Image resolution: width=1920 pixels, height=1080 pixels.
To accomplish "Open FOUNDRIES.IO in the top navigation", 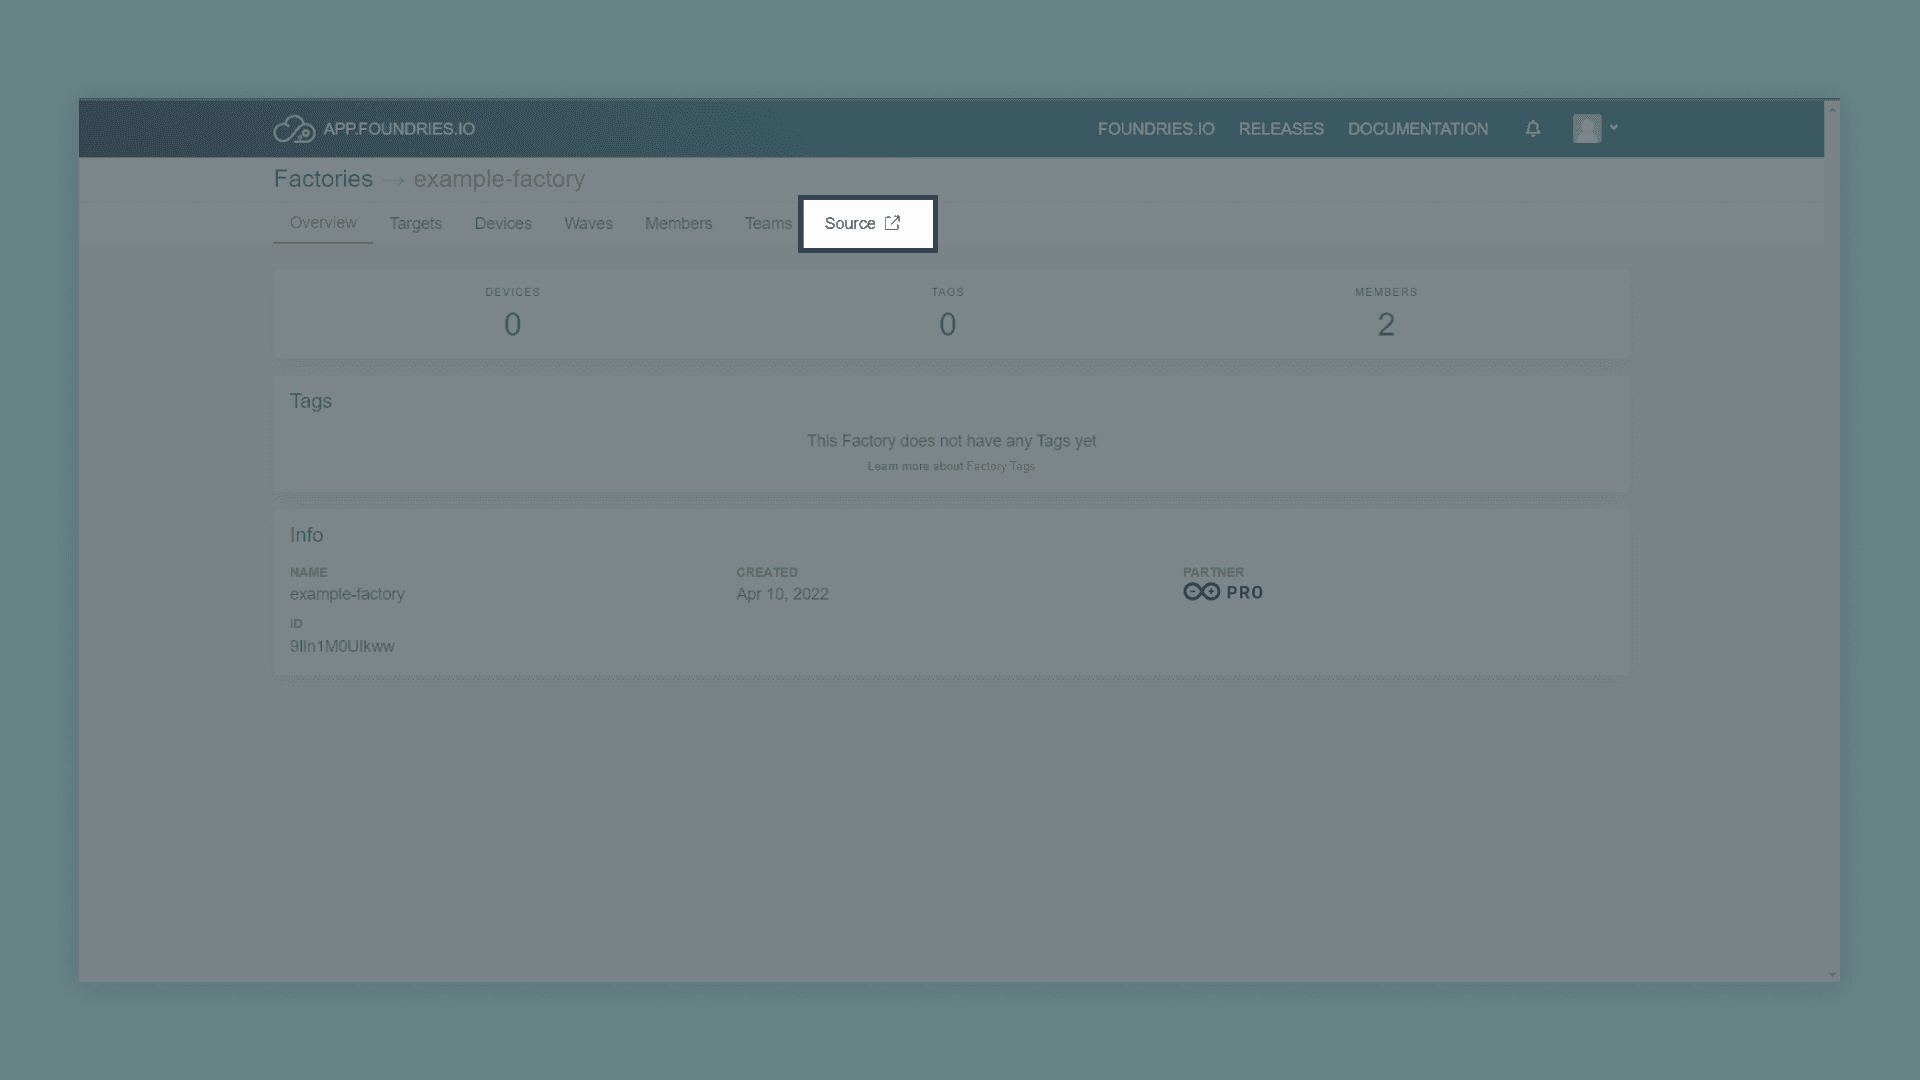I will pos(1156,129).
